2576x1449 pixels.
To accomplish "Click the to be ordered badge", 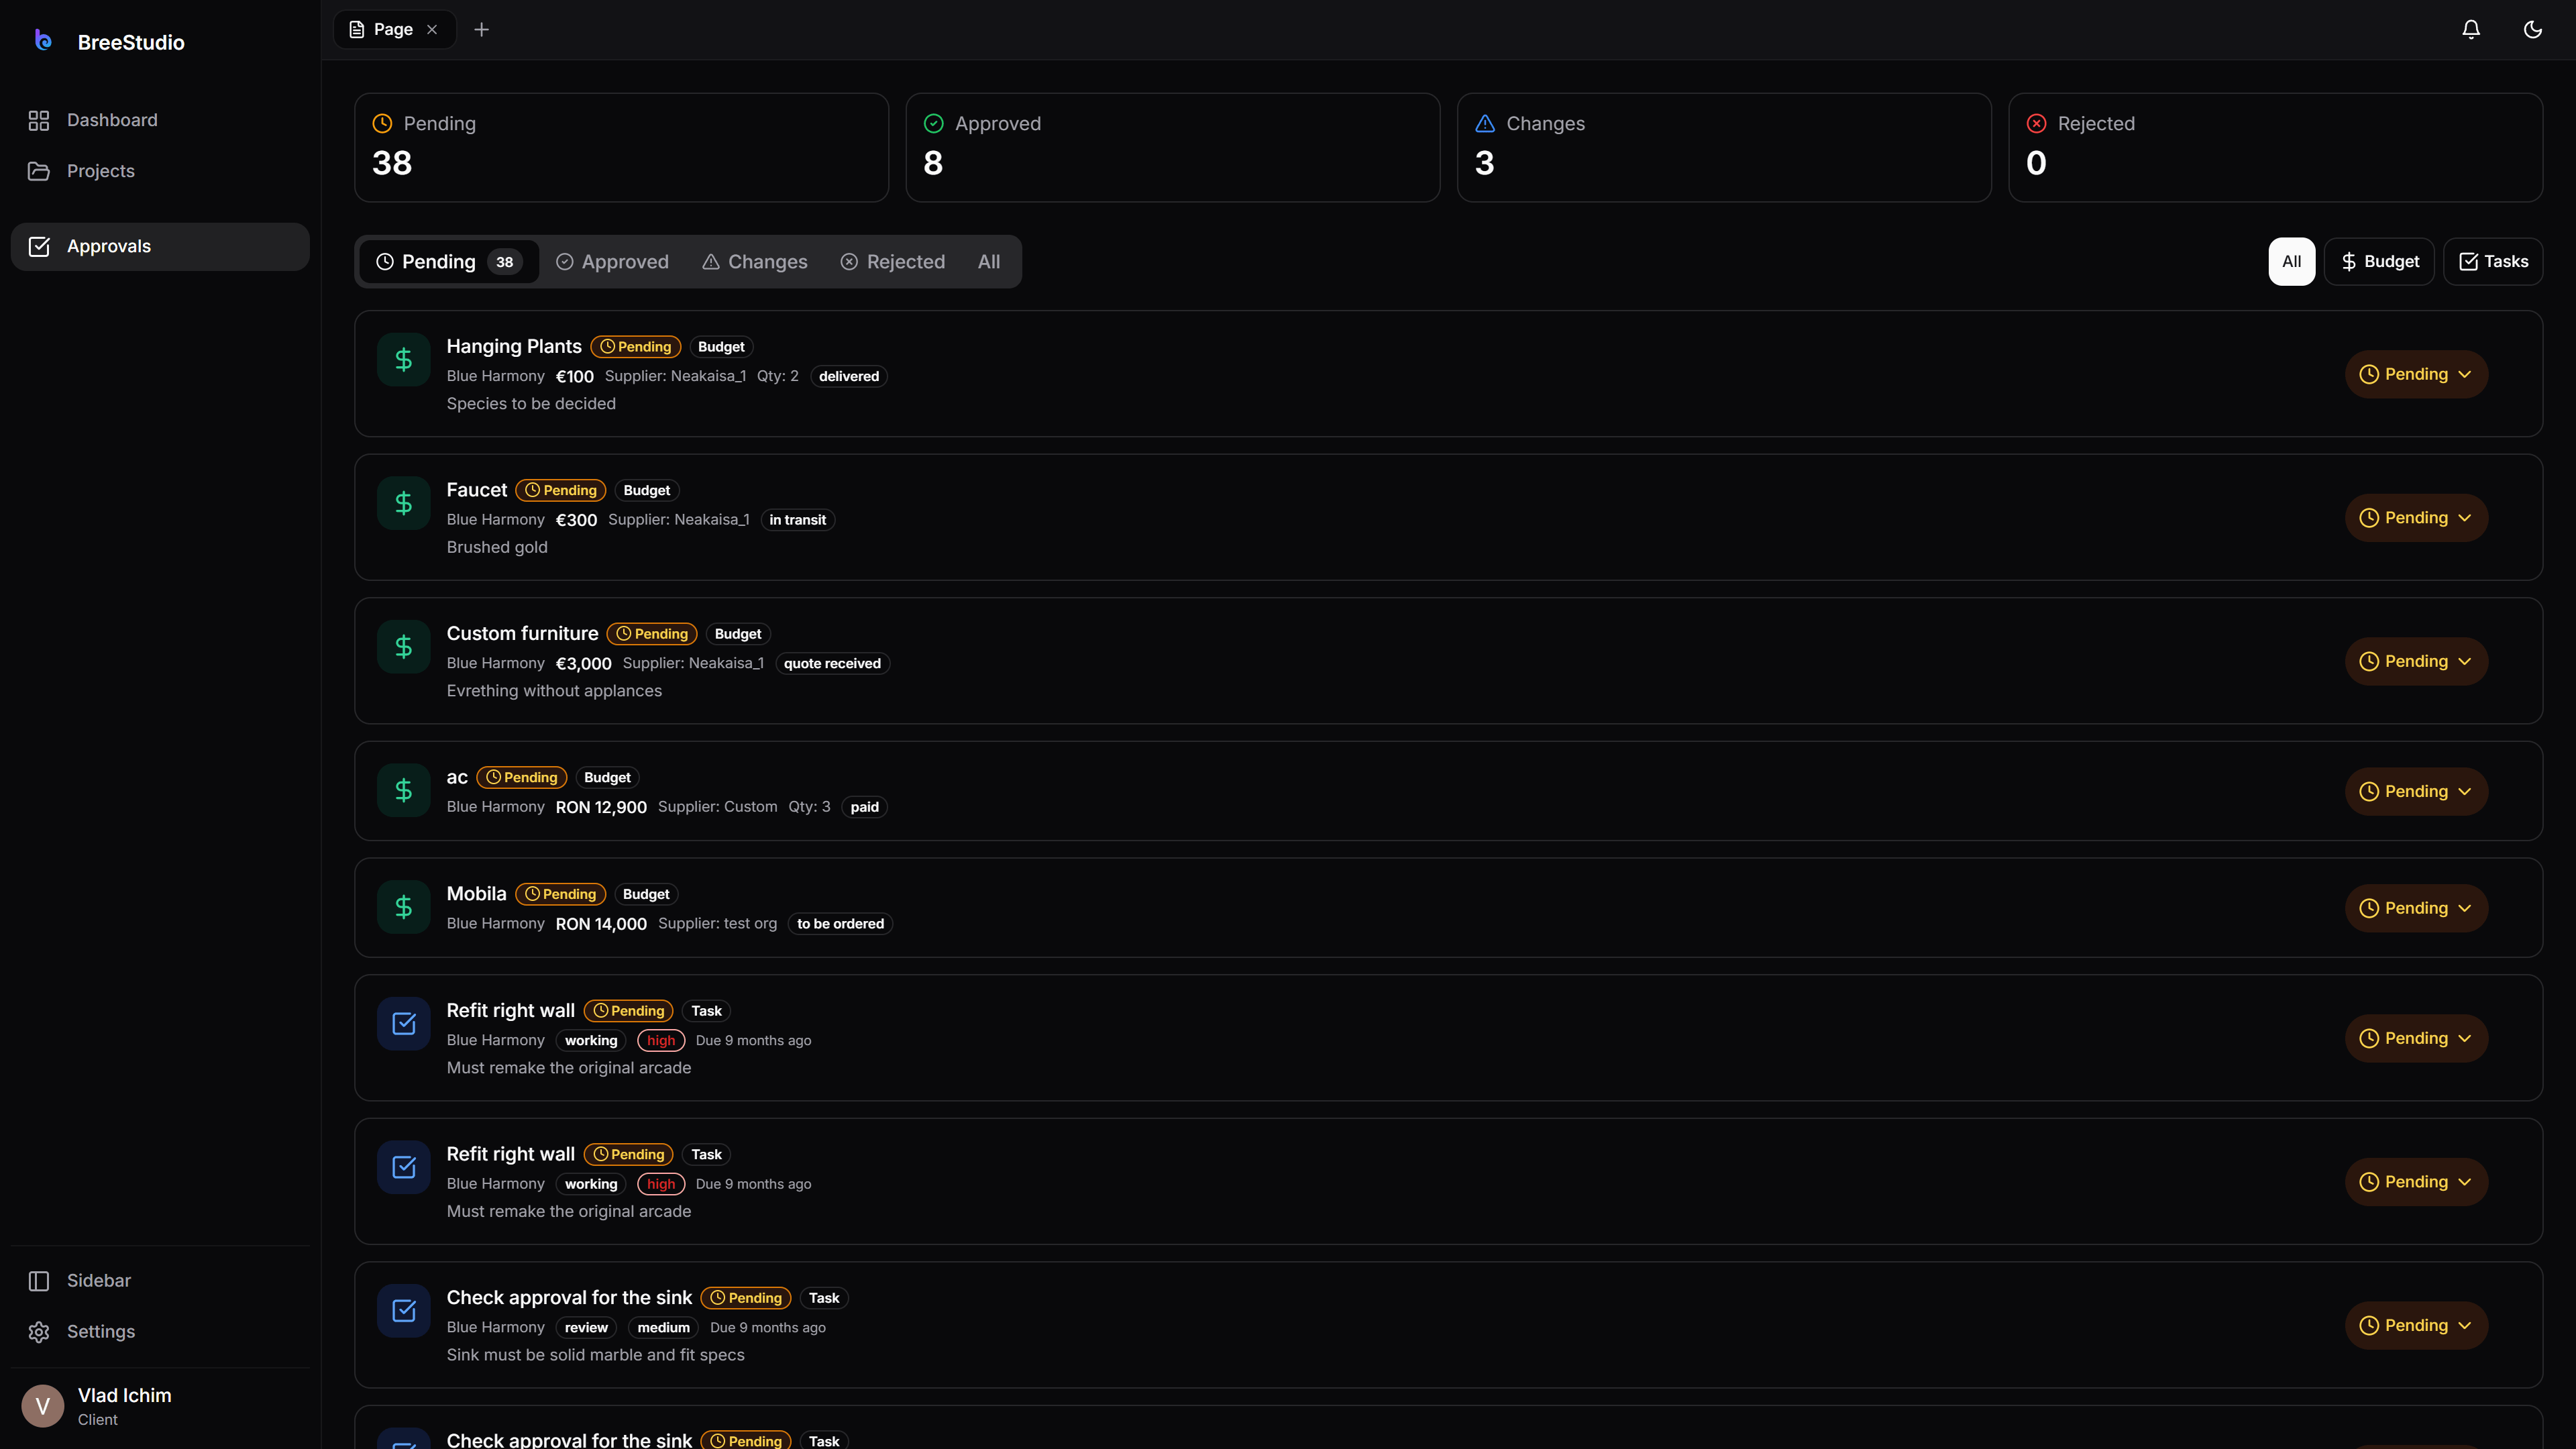I will 840,924.
